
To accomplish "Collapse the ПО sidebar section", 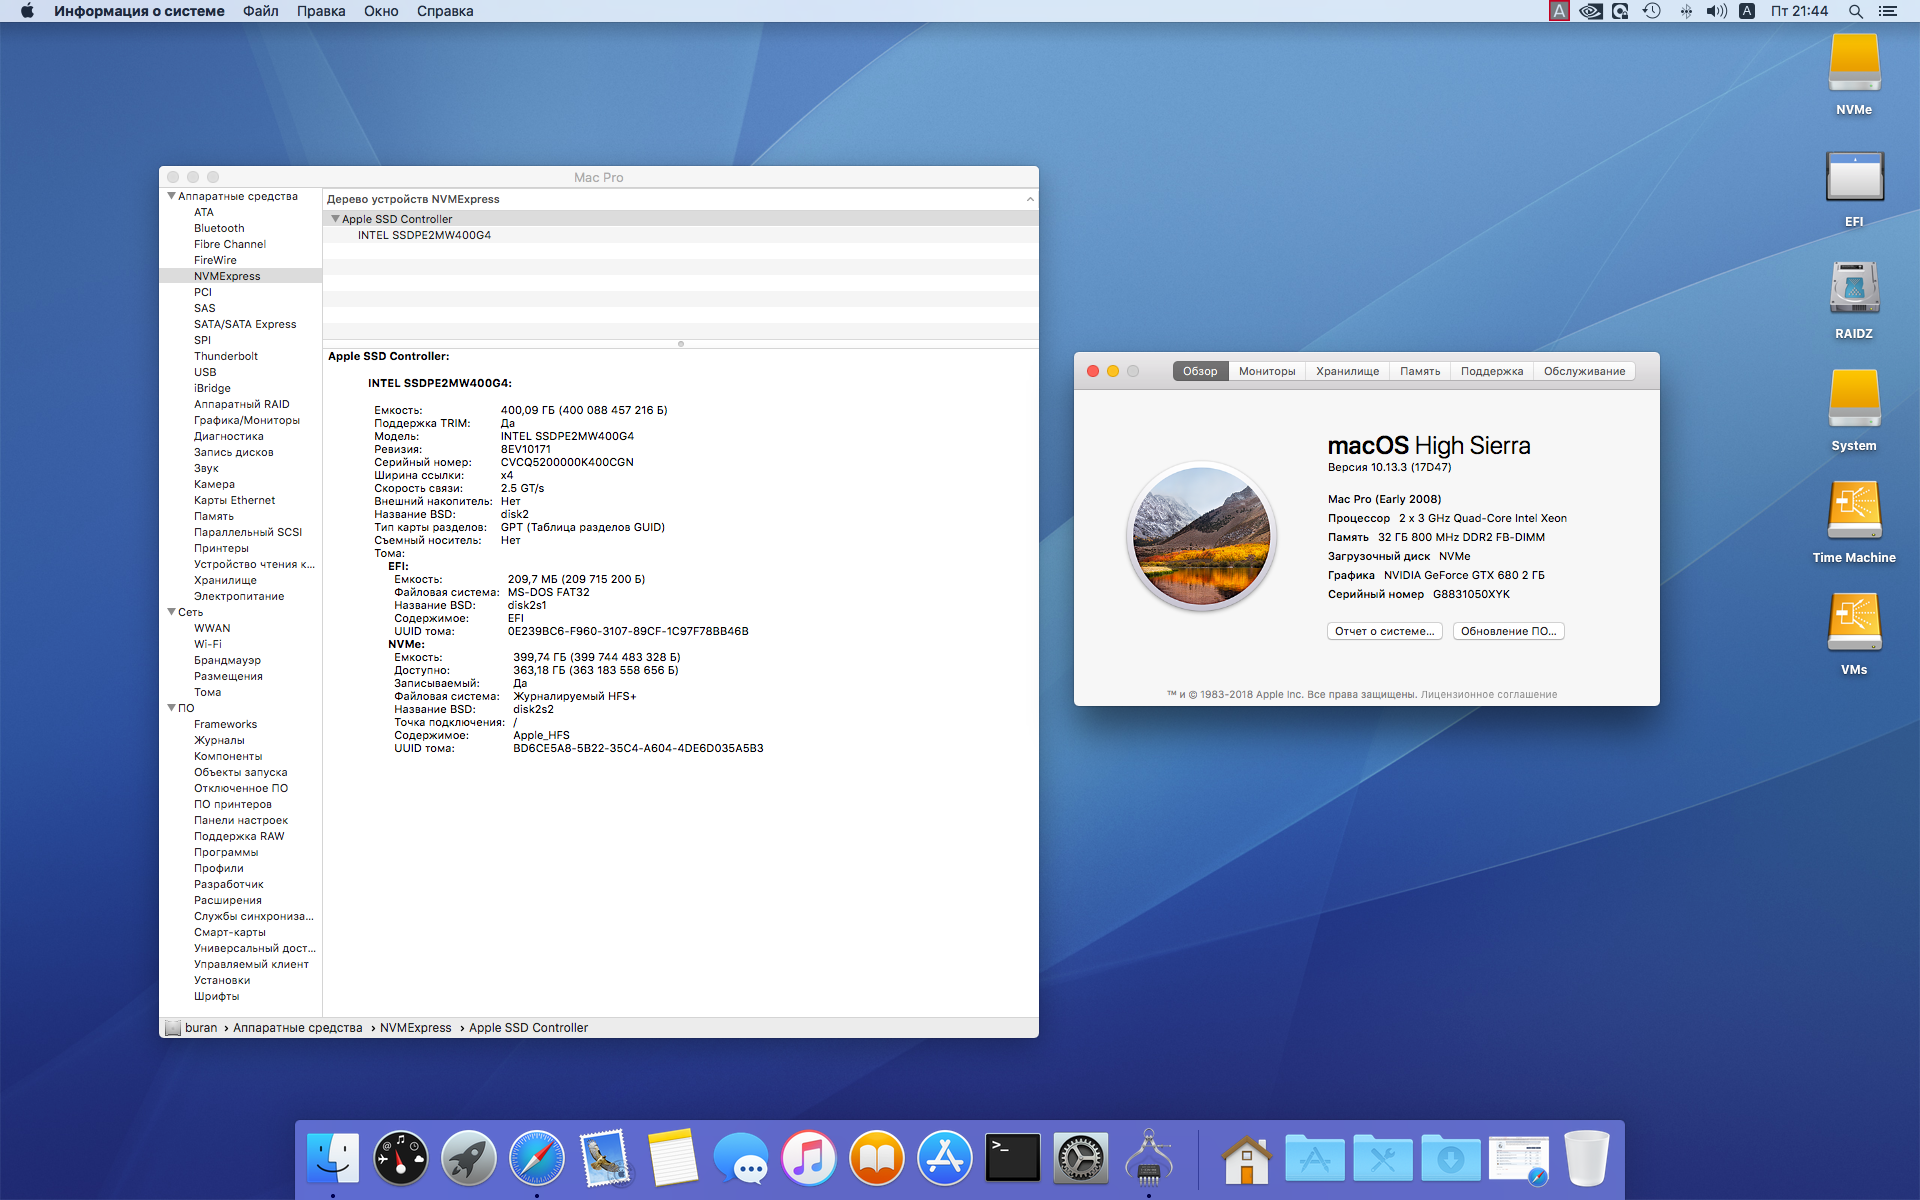I will click(x=172, y=708).
